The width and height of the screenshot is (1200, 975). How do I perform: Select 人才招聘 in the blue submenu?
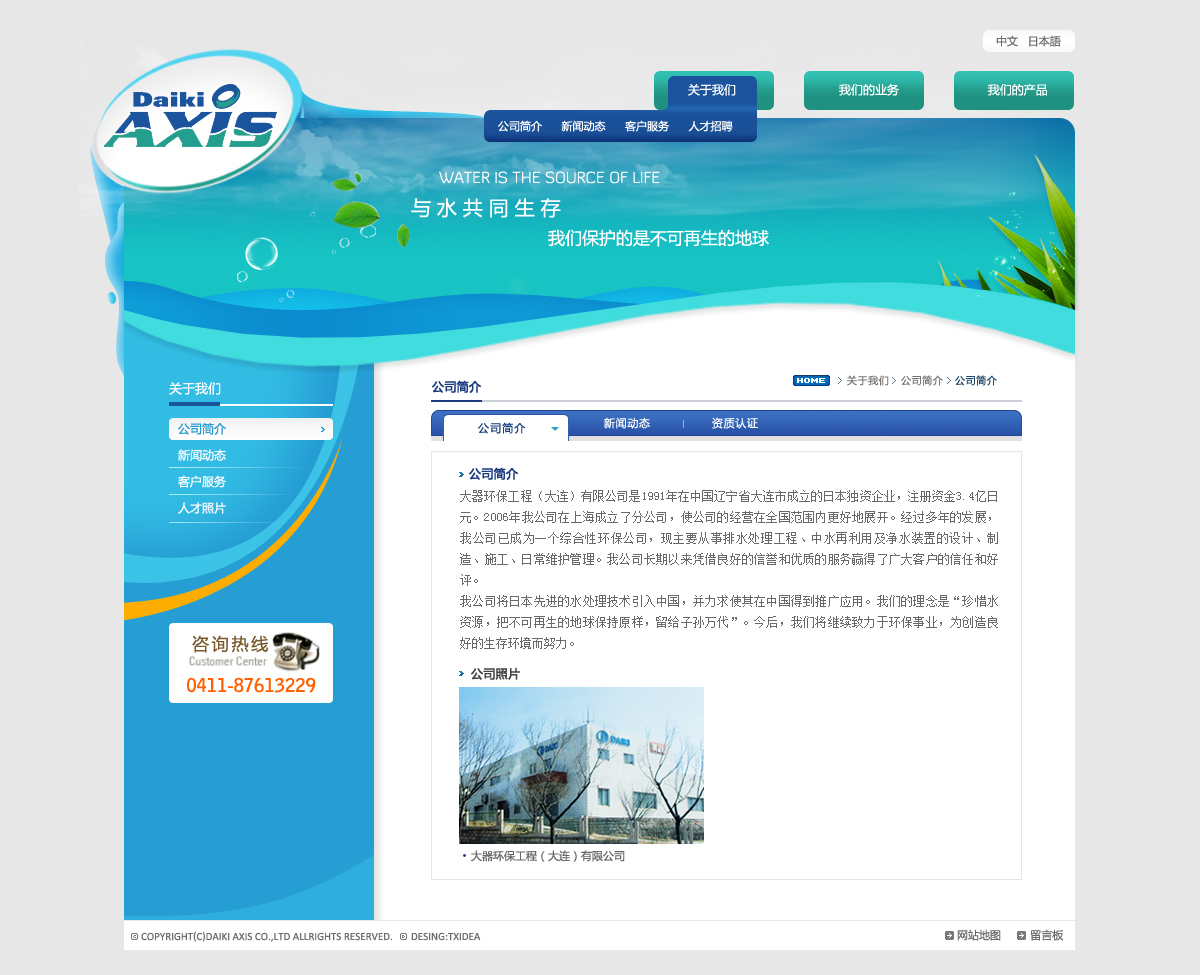pos(710,127)
